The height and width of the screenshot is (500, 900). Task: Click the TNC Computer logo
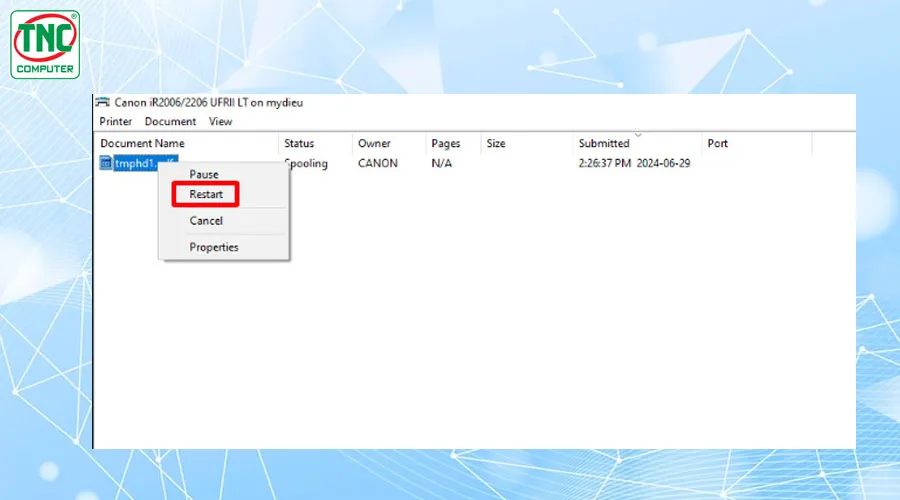pos(45,44)
